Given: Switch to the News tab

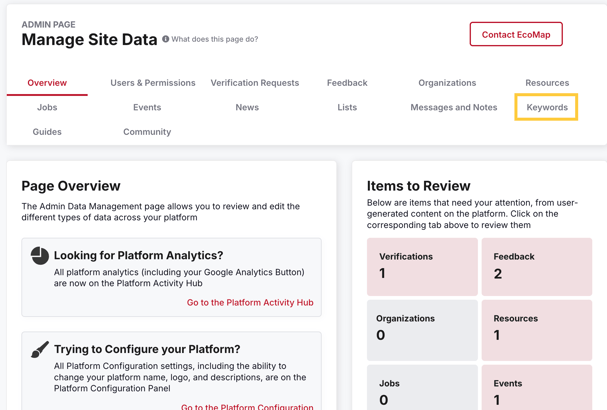Looking at the screenshot, I should click(x=247, y=107).
